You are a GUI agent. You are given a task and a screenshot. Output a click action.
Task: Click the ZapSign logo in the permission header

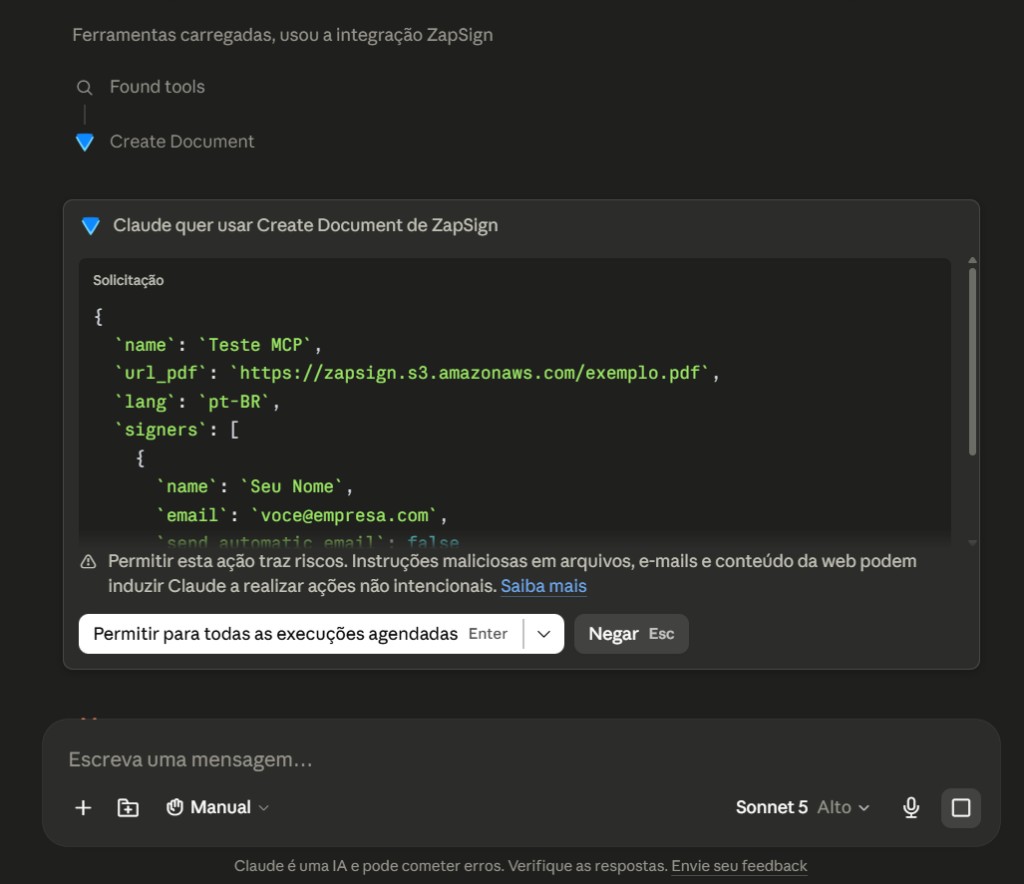tap(91, 226)
